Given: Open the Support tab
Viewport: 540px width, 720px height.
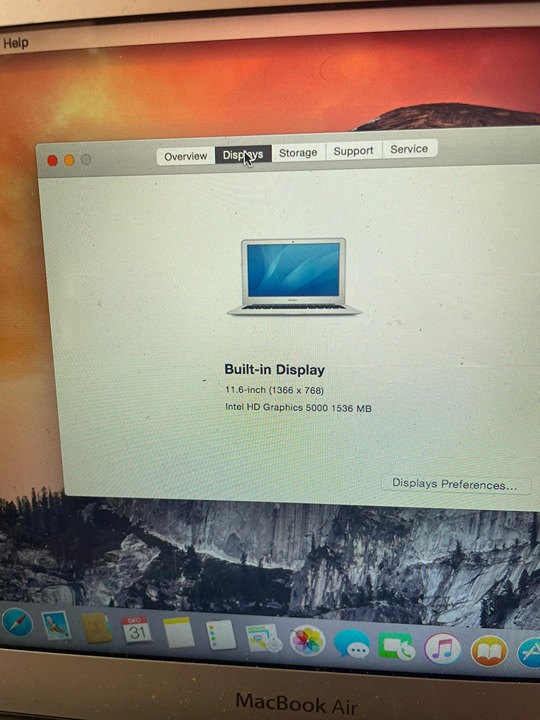Looking at the screenshot, I should point(353,151).
